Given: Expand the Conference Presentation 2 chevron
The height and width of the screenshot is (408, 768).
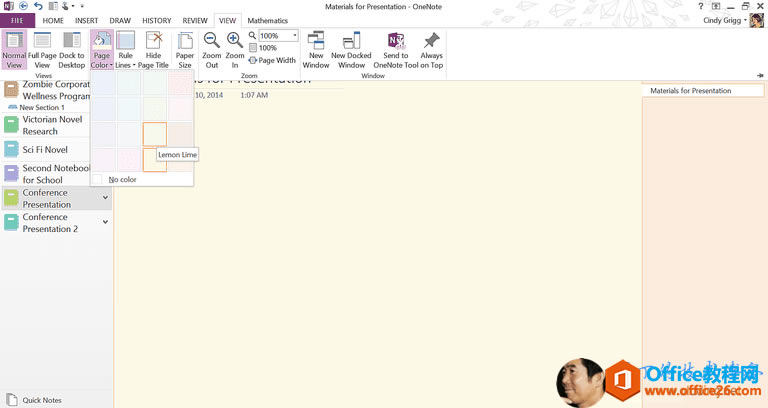Looking at the screenshot, I should tap(105, 222).
